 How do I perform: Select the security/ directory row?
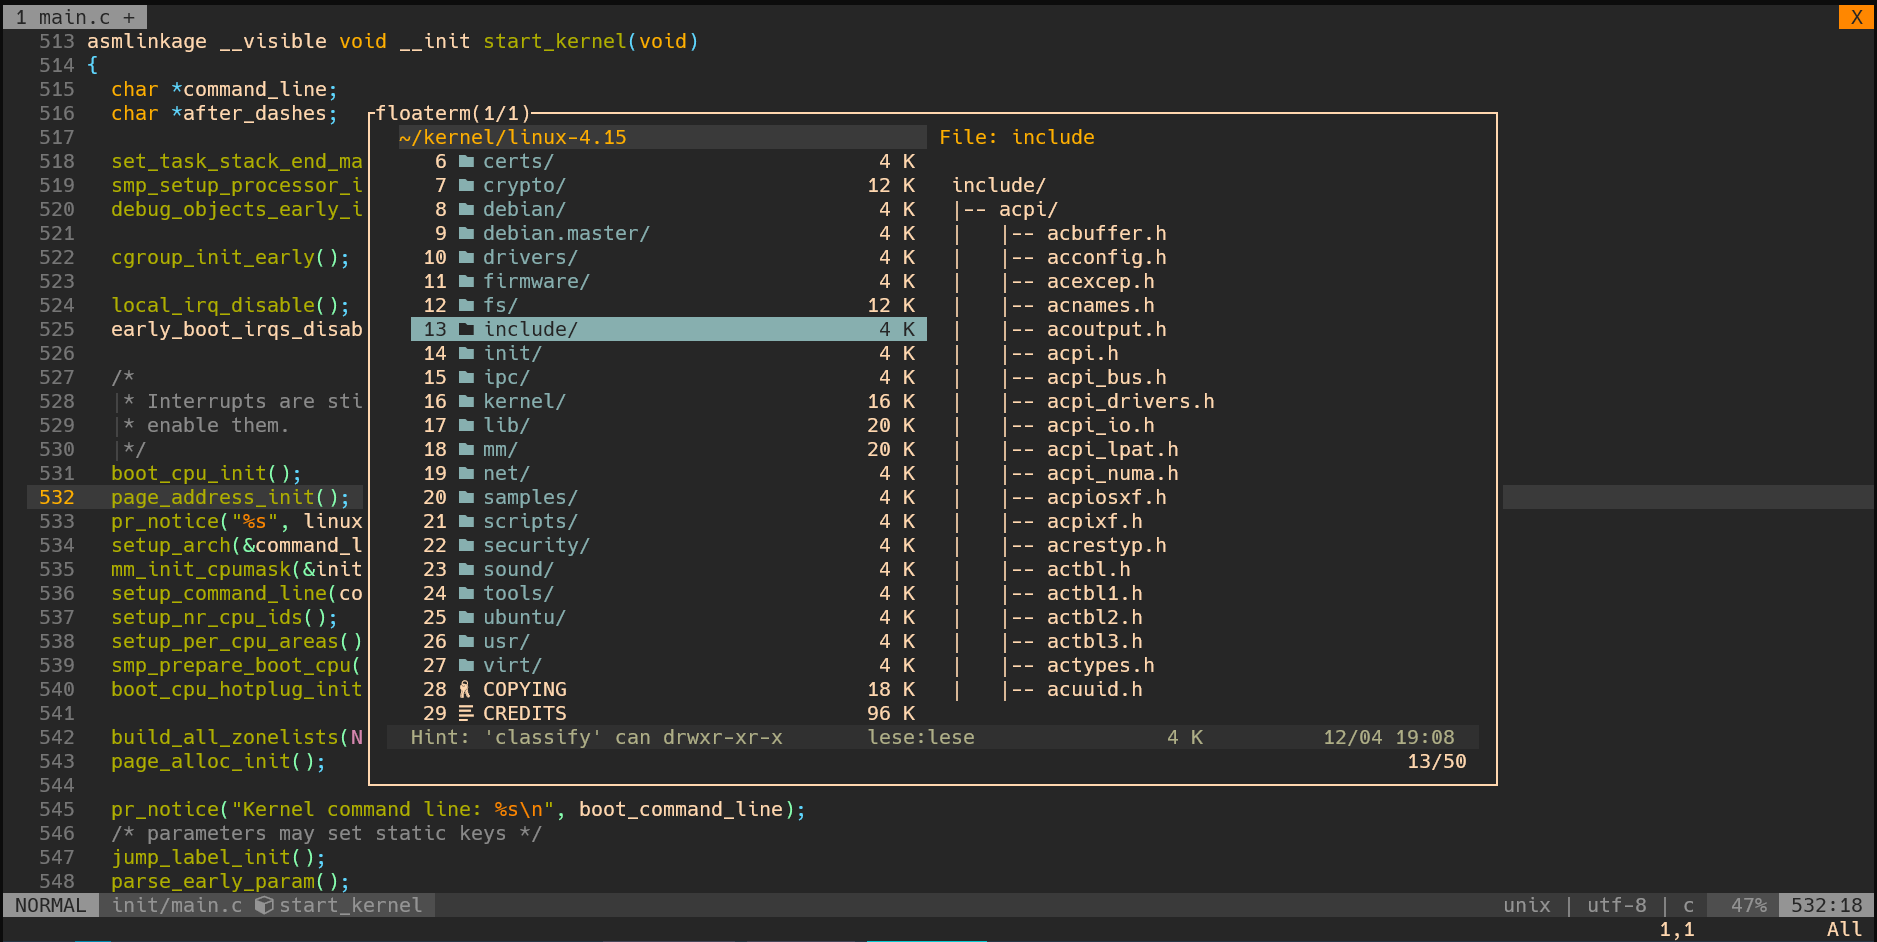click(669, 545)
